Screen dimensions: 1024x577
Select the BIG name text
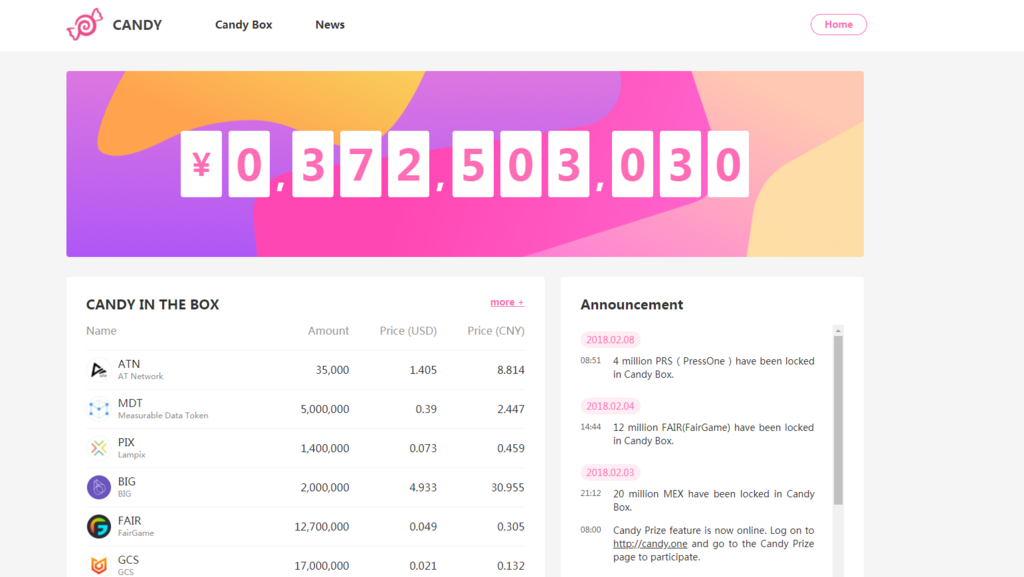pos(127,482)
